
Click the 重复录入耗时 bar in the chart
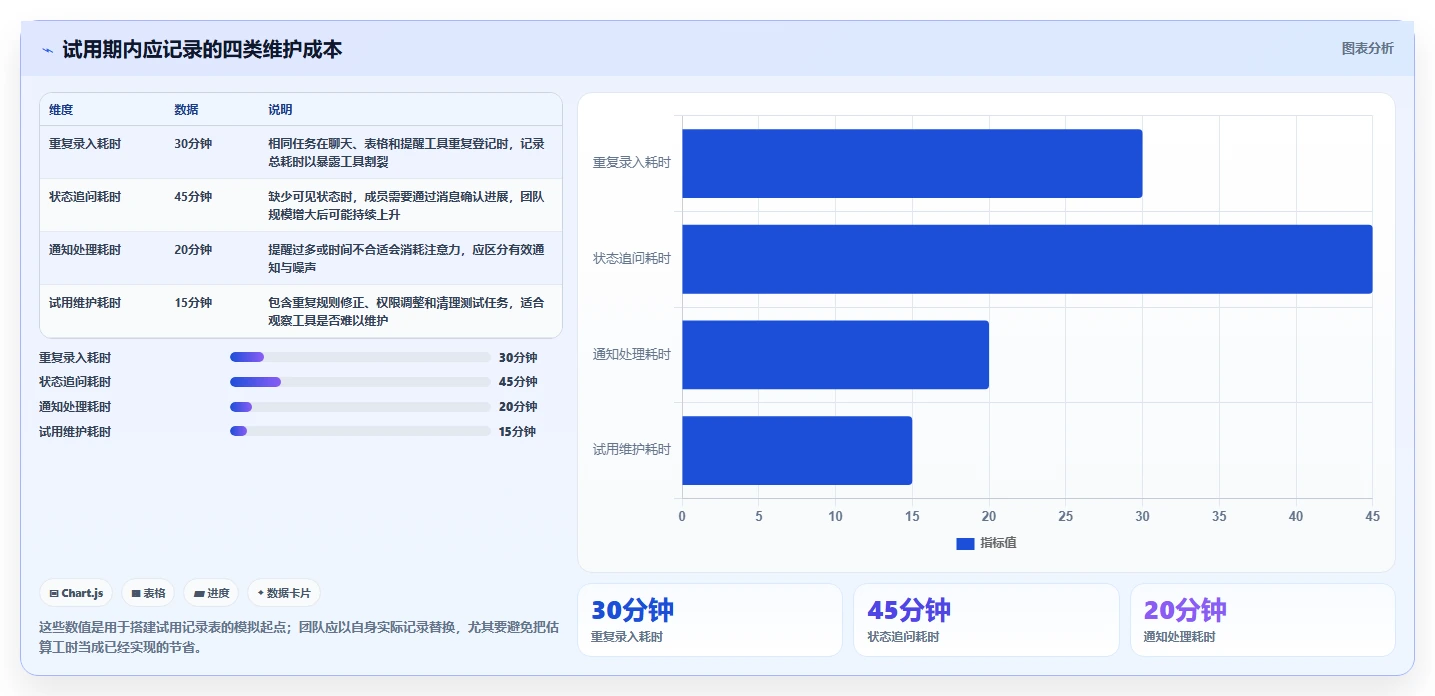[912, 163]
